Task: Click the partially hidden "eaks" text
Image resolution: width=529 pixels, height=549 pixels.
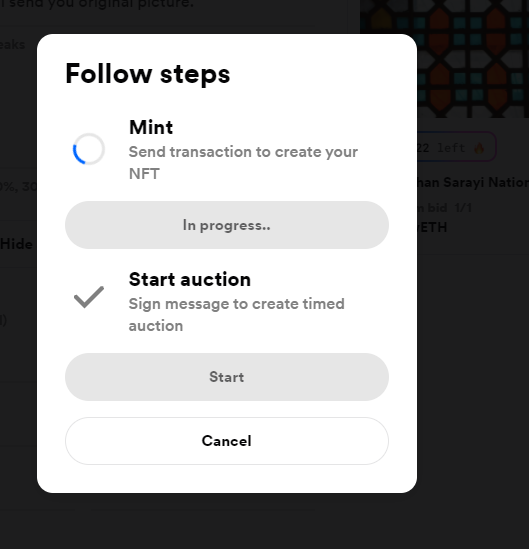Action: (x=13, y=45)
